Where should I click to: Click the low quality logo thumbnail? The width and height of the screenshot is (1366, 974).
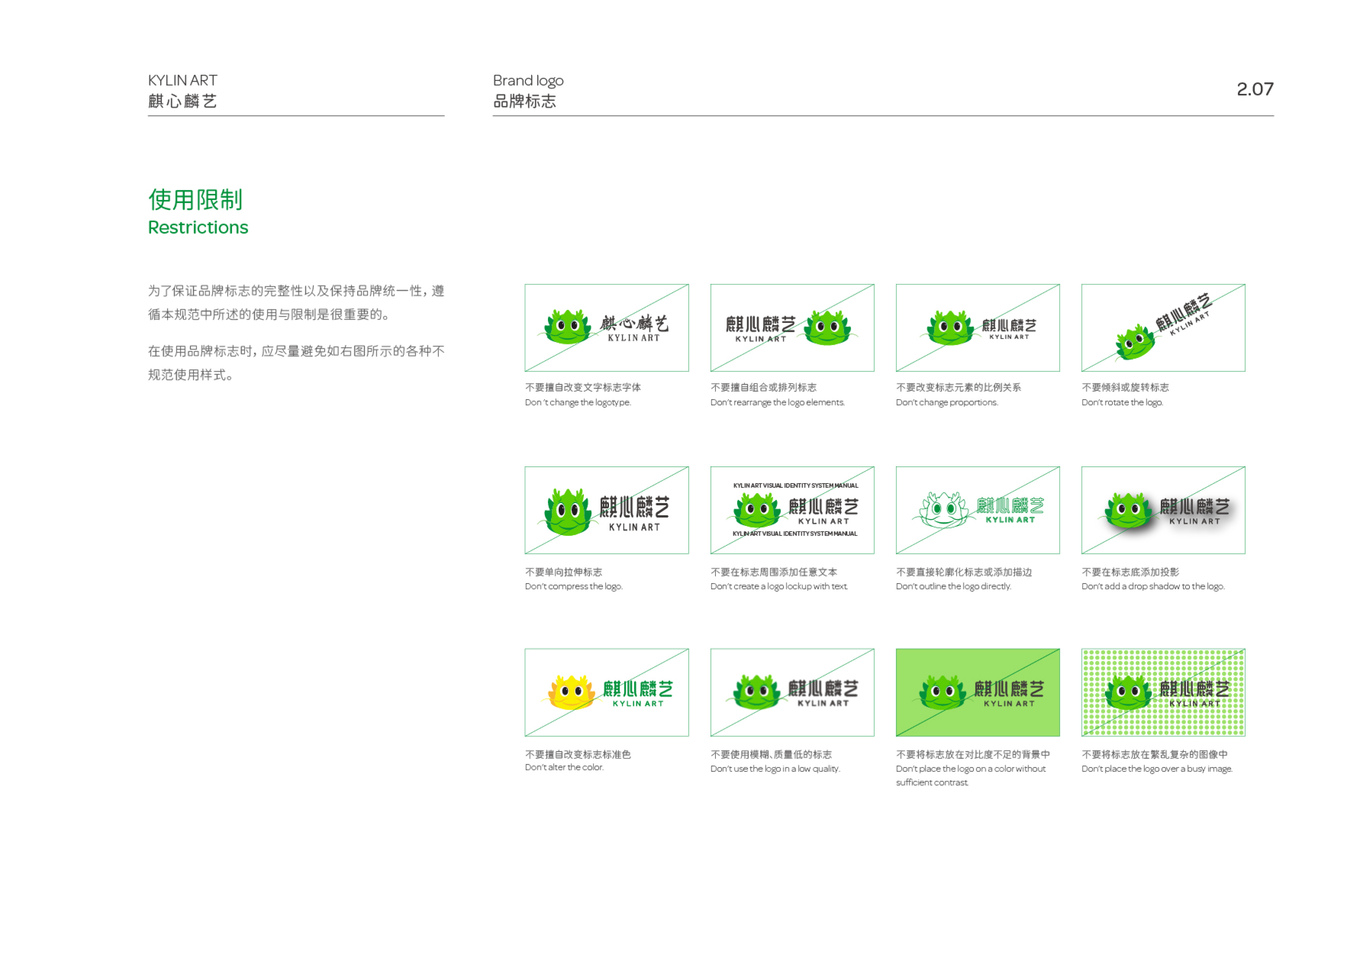click(792, 692)
